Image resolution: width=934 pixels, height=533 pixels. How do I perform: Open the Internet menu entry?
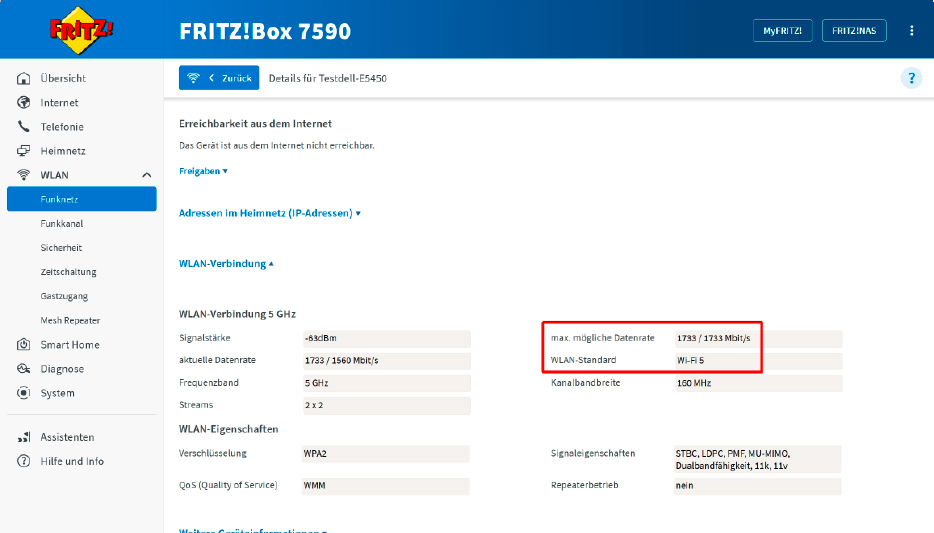click(x=60, y=102)
